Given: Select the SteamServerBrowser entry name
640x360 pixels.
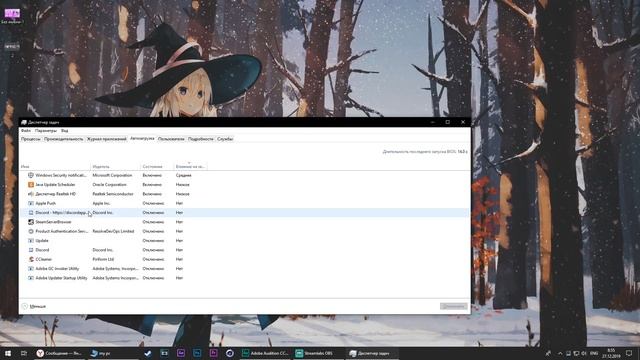Looking at the screenshot, I should 53,222.
